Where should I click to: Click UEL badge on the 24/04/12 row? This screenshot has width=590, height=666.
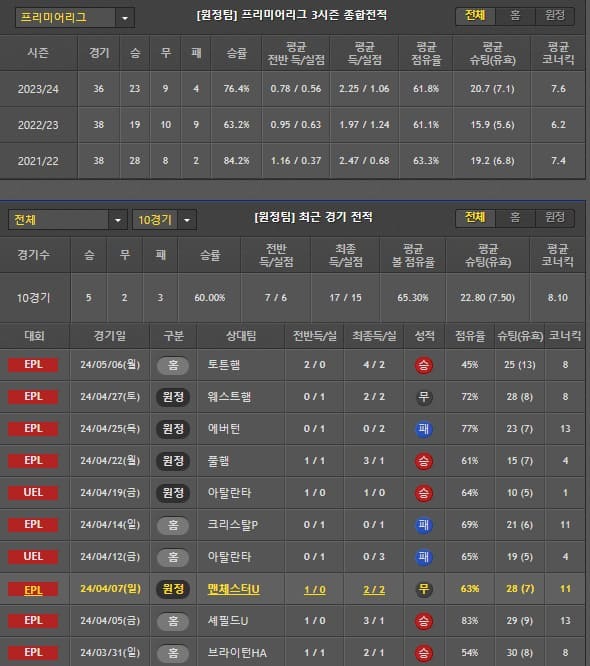click(33, 557)
